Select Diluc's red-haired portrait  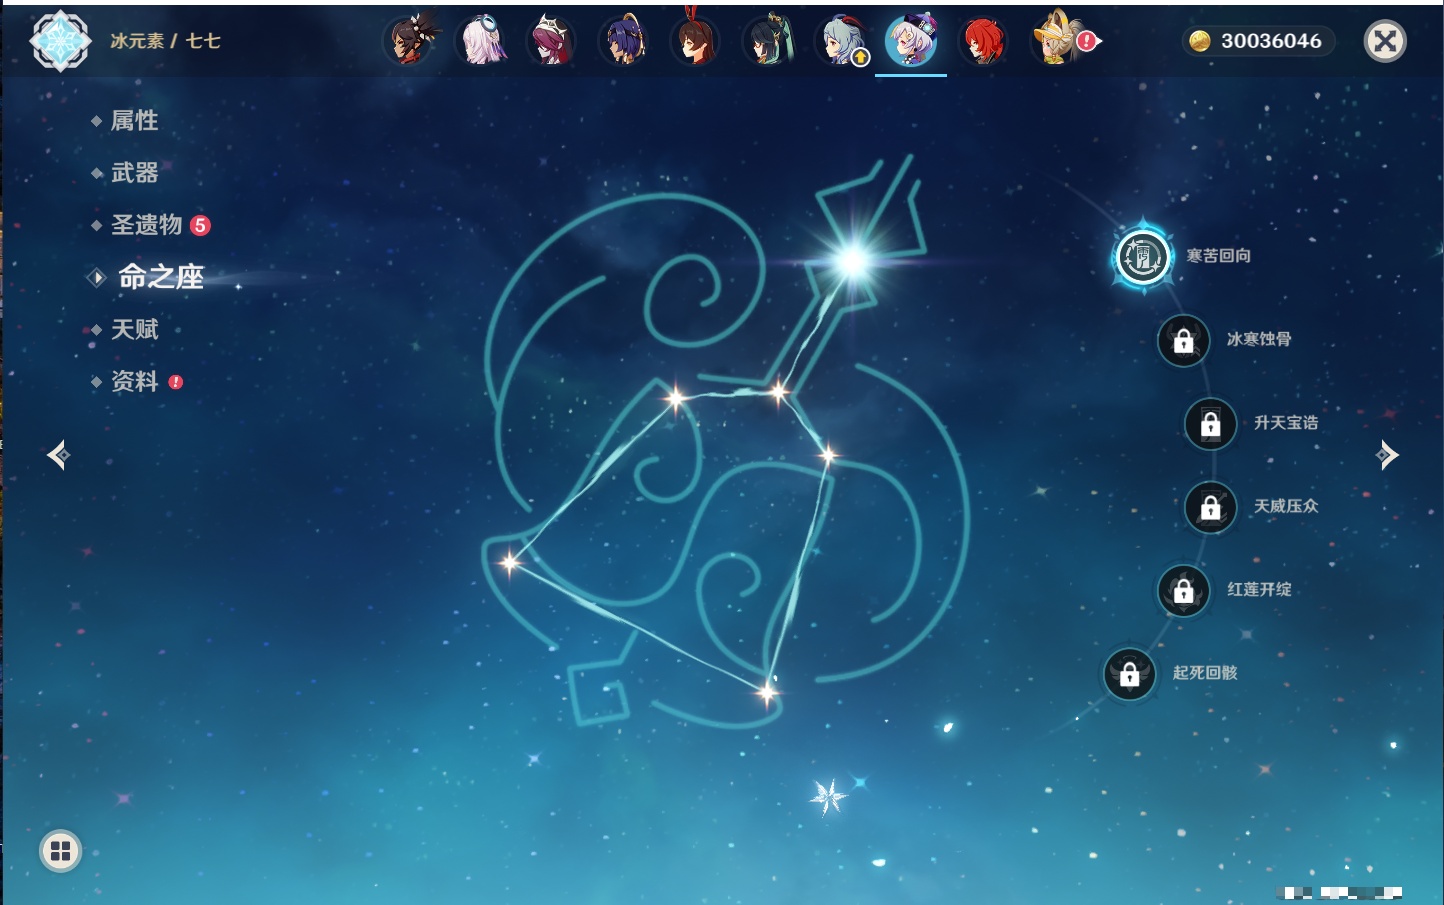point(983,41)
